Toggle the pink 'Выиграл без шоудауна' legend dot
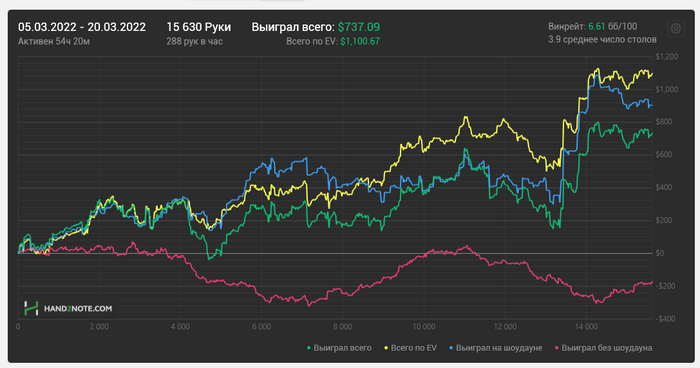 (x=557, y=348)
